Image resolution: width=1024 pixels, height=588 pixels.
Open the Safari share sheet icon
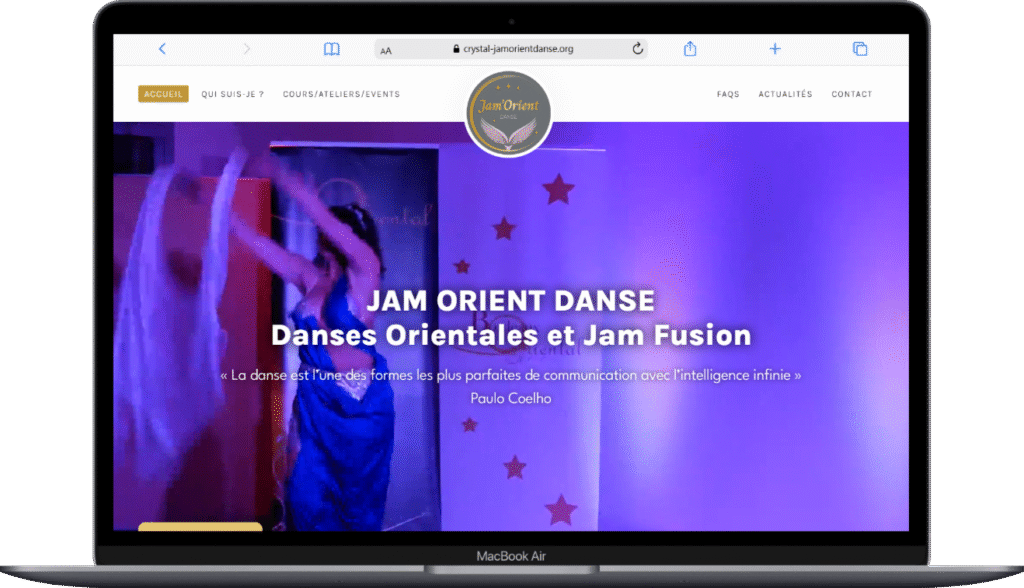tap(690, 48)
